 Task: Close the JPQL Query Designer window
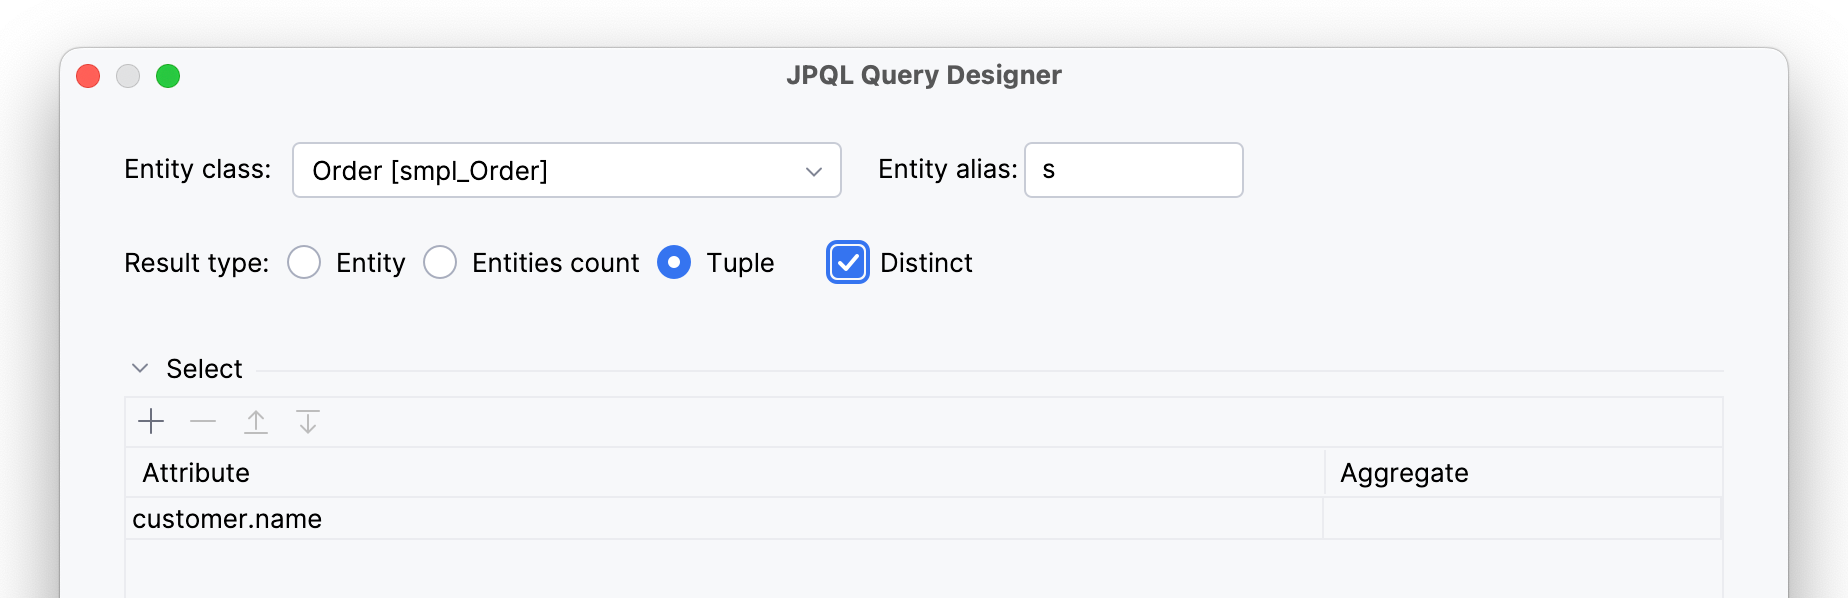[88, 76]
